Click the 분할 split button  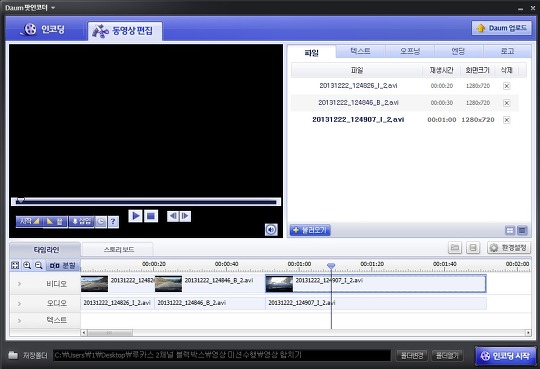click(x=63, y=265)
